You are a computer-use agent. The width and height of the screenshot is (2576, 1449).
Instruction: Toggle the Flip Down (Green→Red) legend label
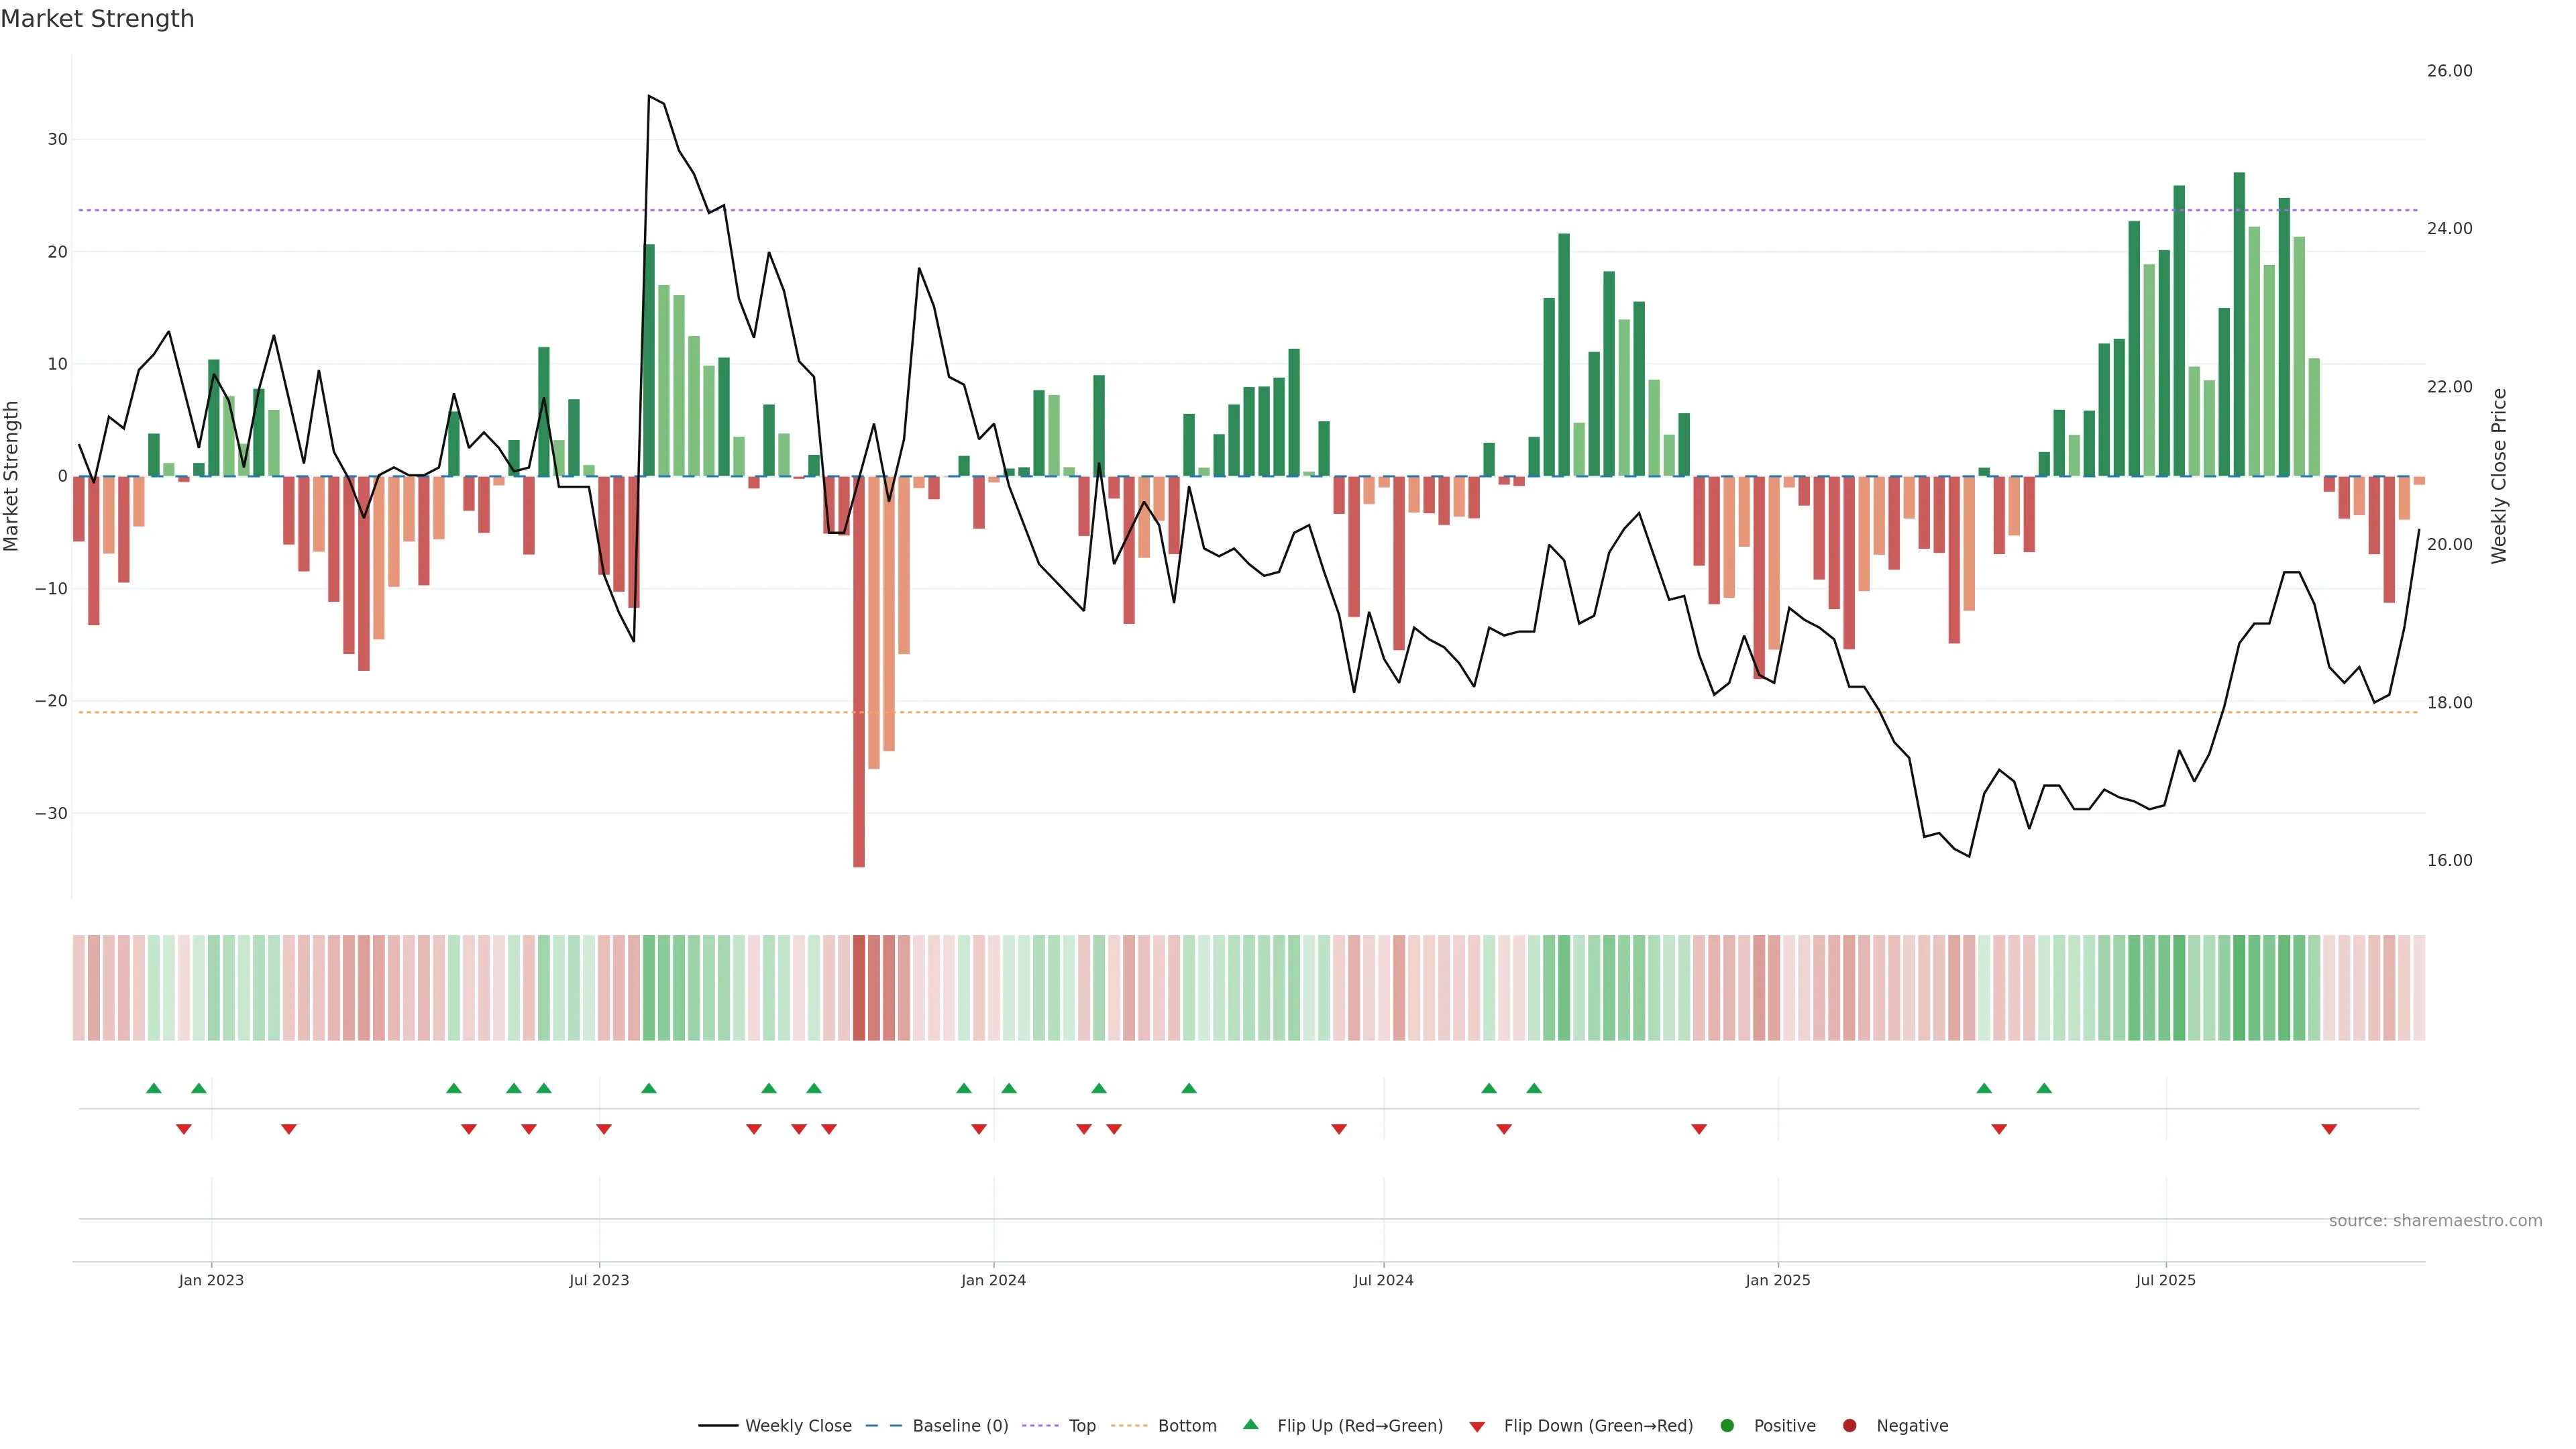point(1598,1426)
